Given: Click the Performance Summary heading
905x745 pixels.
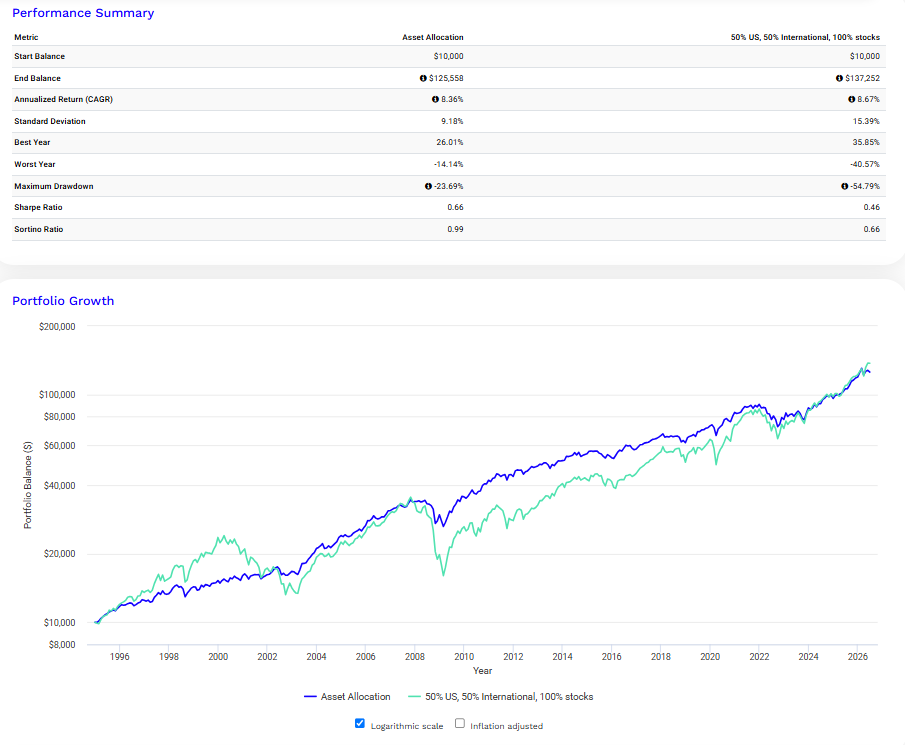Looking at the screenshot, I should (x=83, y=13).
